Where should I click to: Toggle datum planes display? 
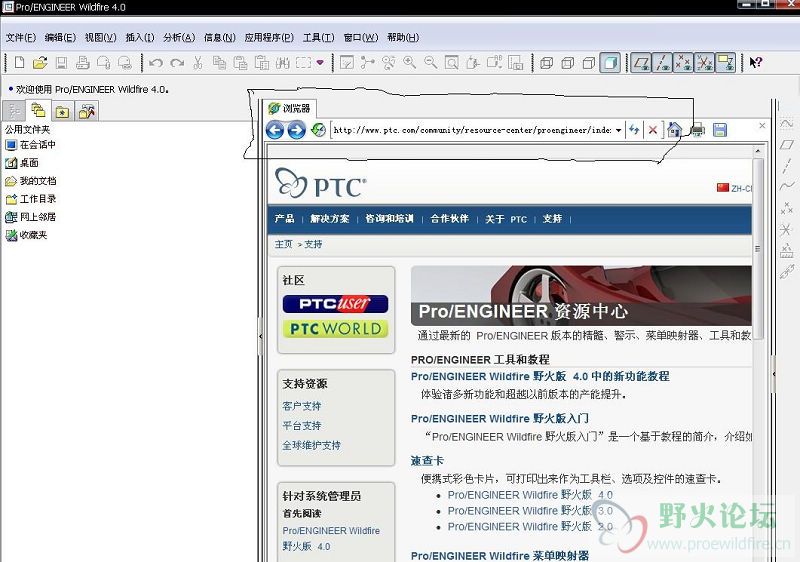641,63
